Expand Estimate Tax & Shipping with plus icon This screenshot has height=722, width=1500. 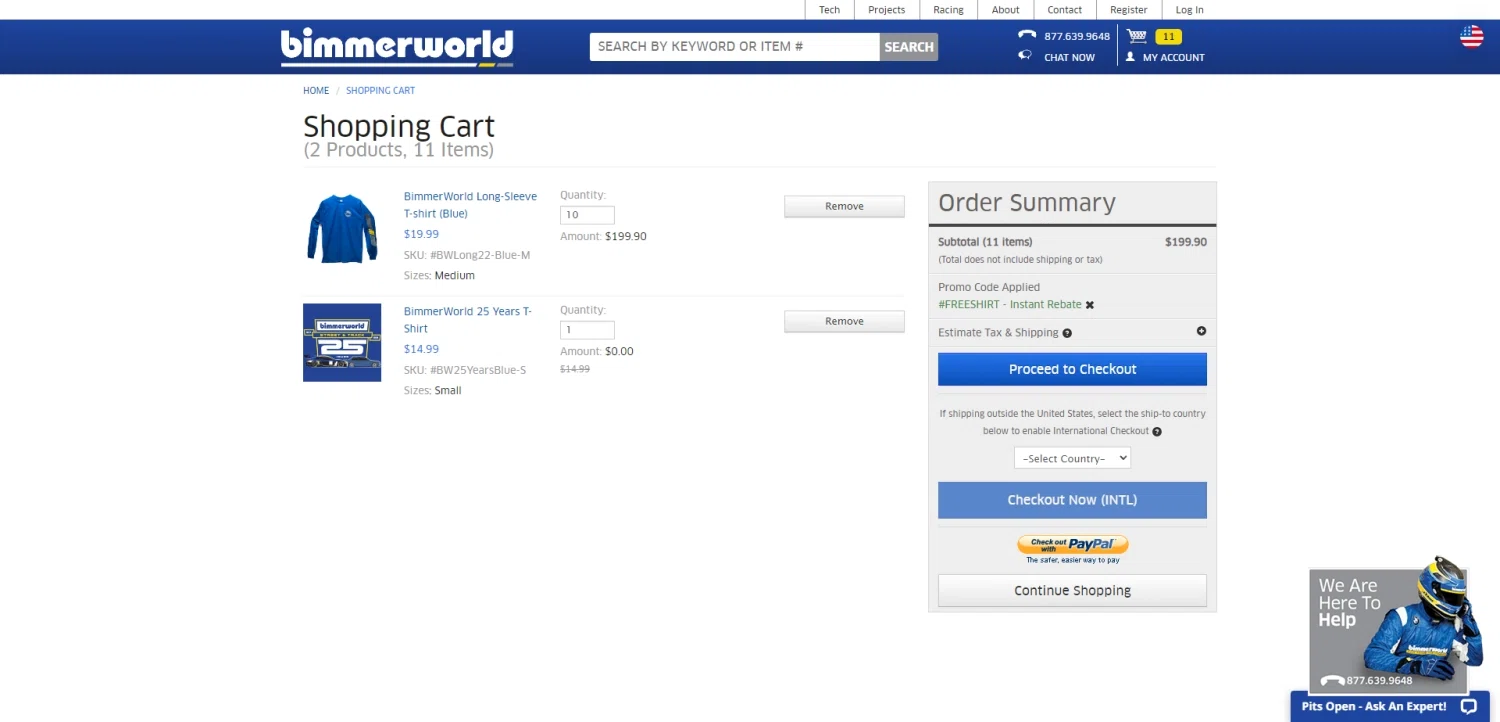pyautogui.click(x=1201, y=331)
